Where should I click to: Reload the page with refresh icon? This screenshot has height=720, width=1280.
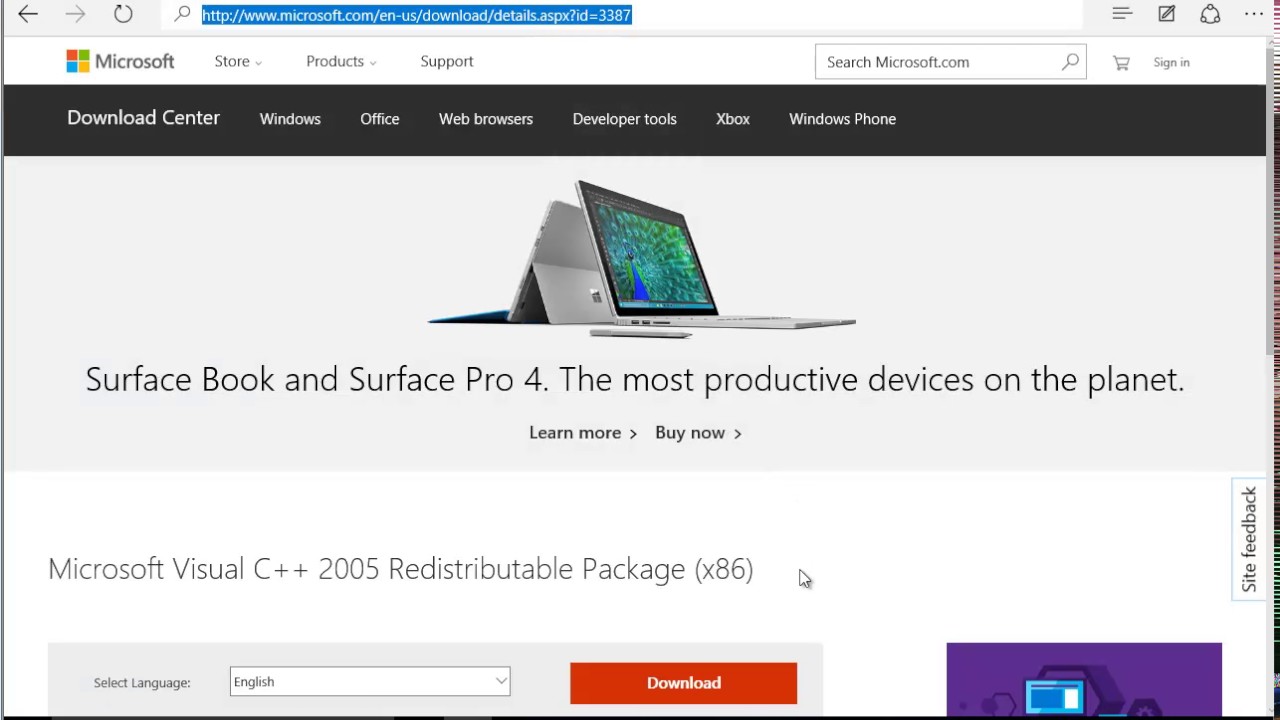(123, 14)
